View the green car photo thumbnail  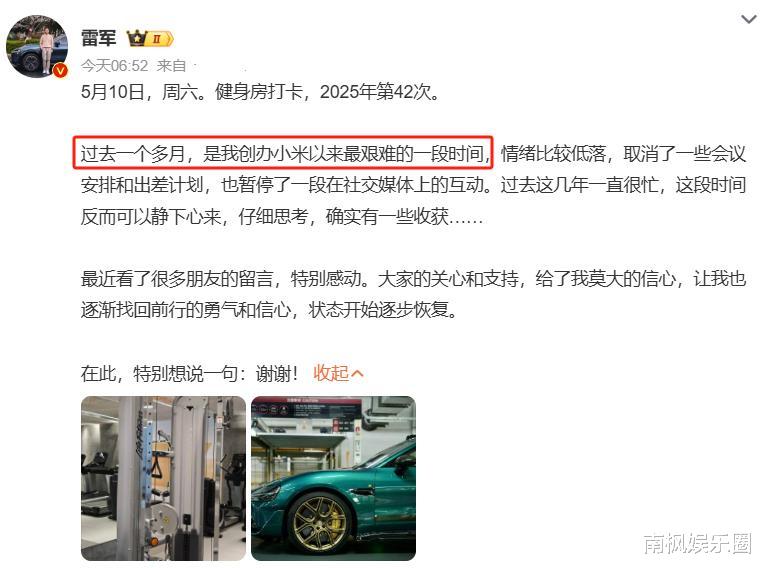coord(333,478)
